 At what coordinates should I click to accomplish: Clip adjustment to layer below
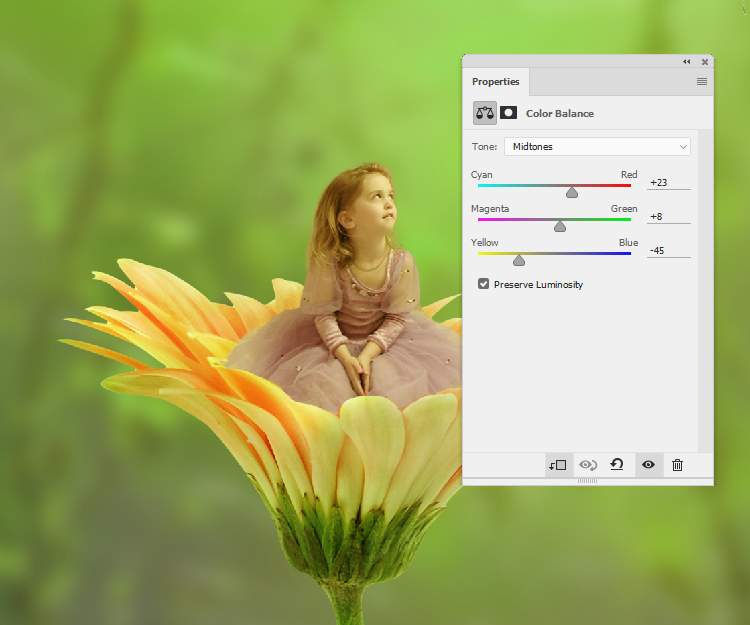click(558, 465)
